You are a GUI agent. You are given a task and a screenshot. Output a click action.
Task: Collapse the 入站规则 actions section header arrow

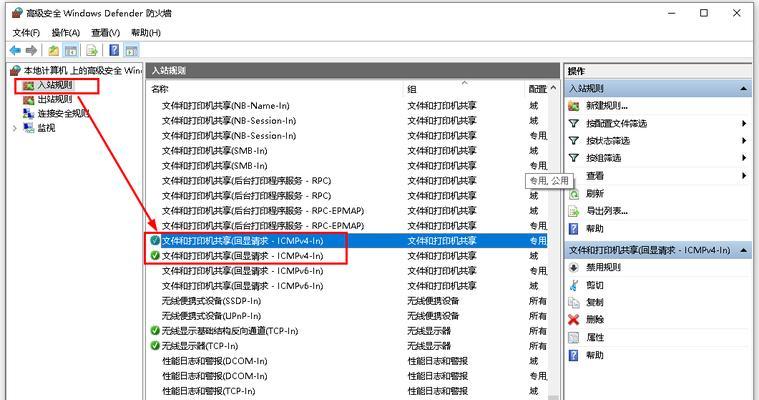pyautogui.click(x=743, y=89)
